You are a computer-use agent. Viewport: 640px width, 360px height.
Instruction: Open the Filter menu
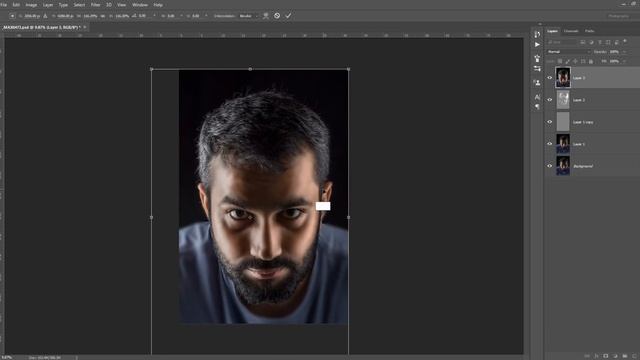pyautogui.click(x=95, y=5)
